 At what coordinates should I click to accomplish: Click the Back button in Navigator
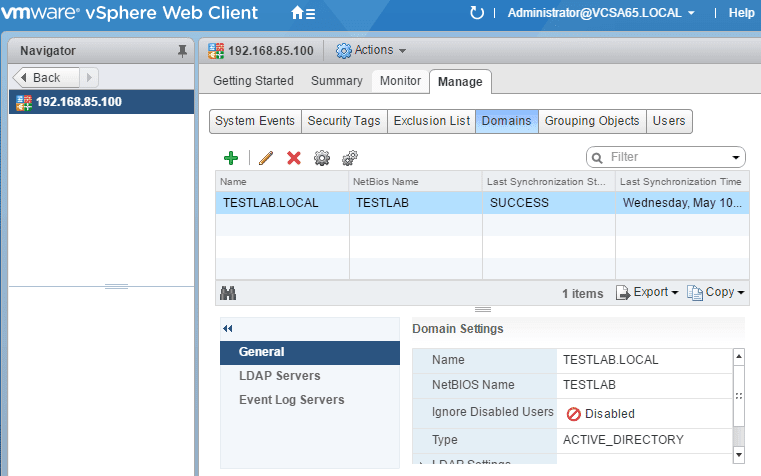click(40, 77)
